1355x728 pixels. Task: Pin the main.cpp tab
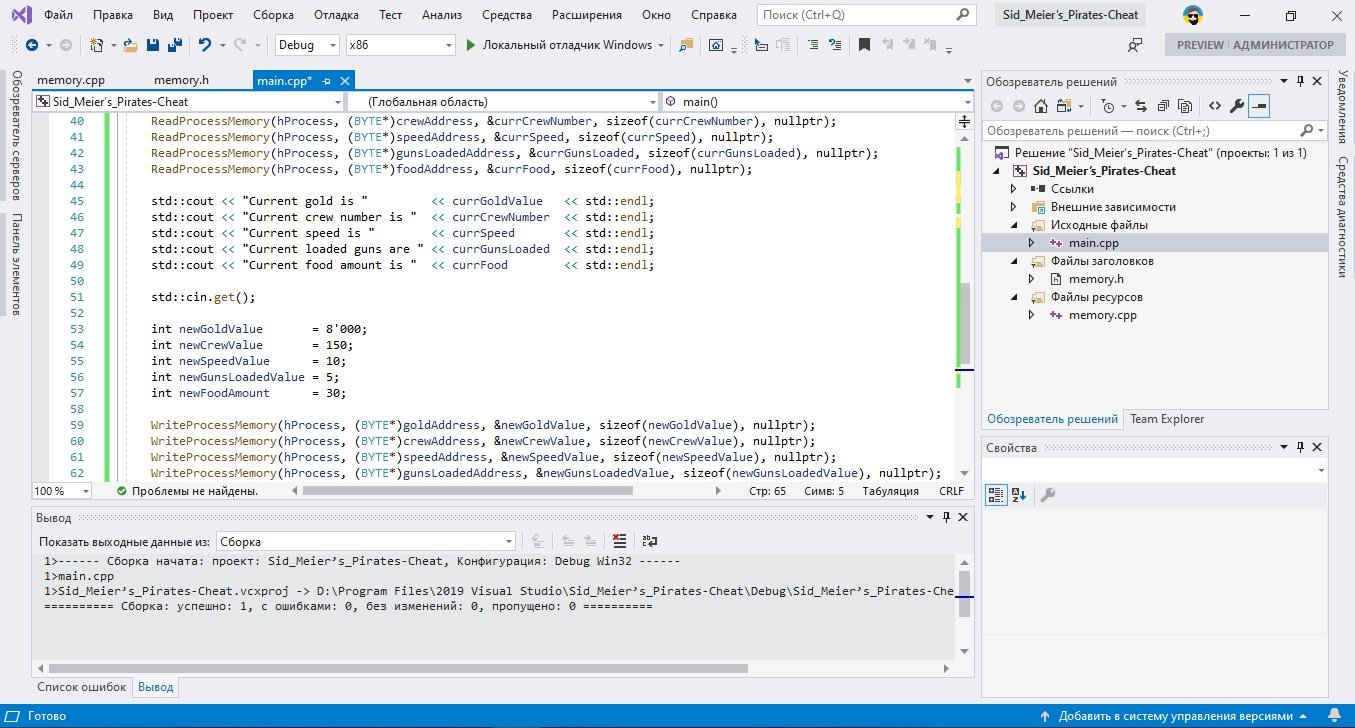327,81
